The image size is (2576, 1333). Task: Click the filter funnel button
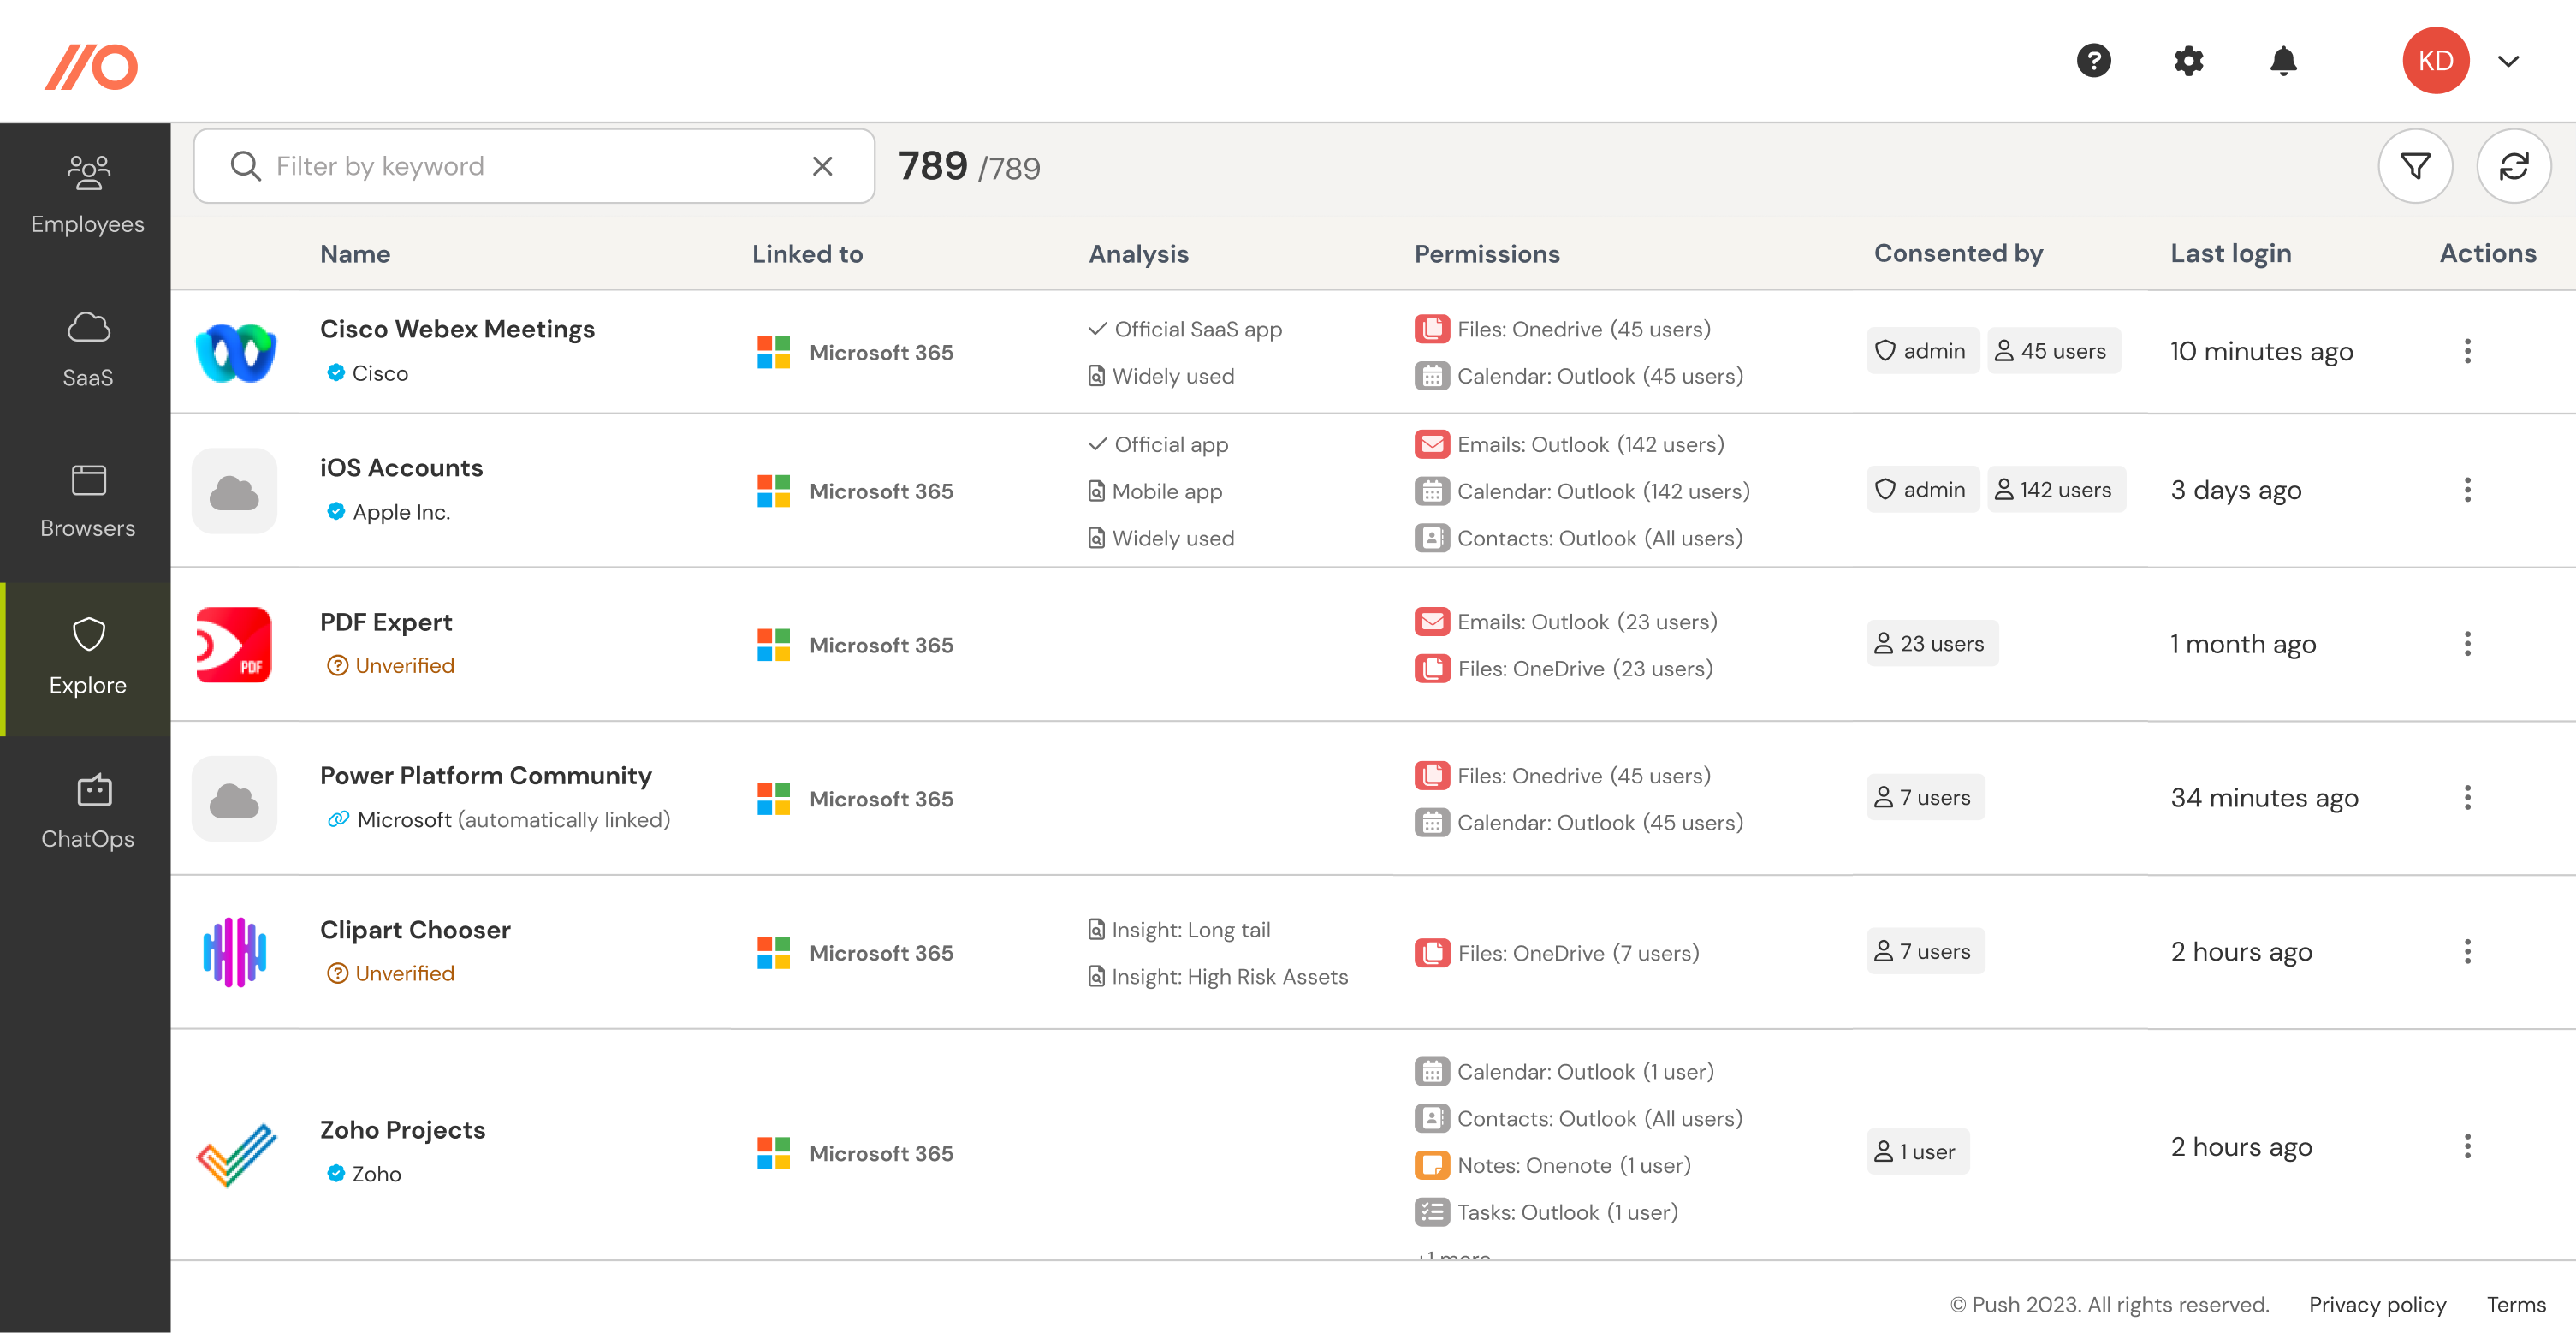[2414, 166]
